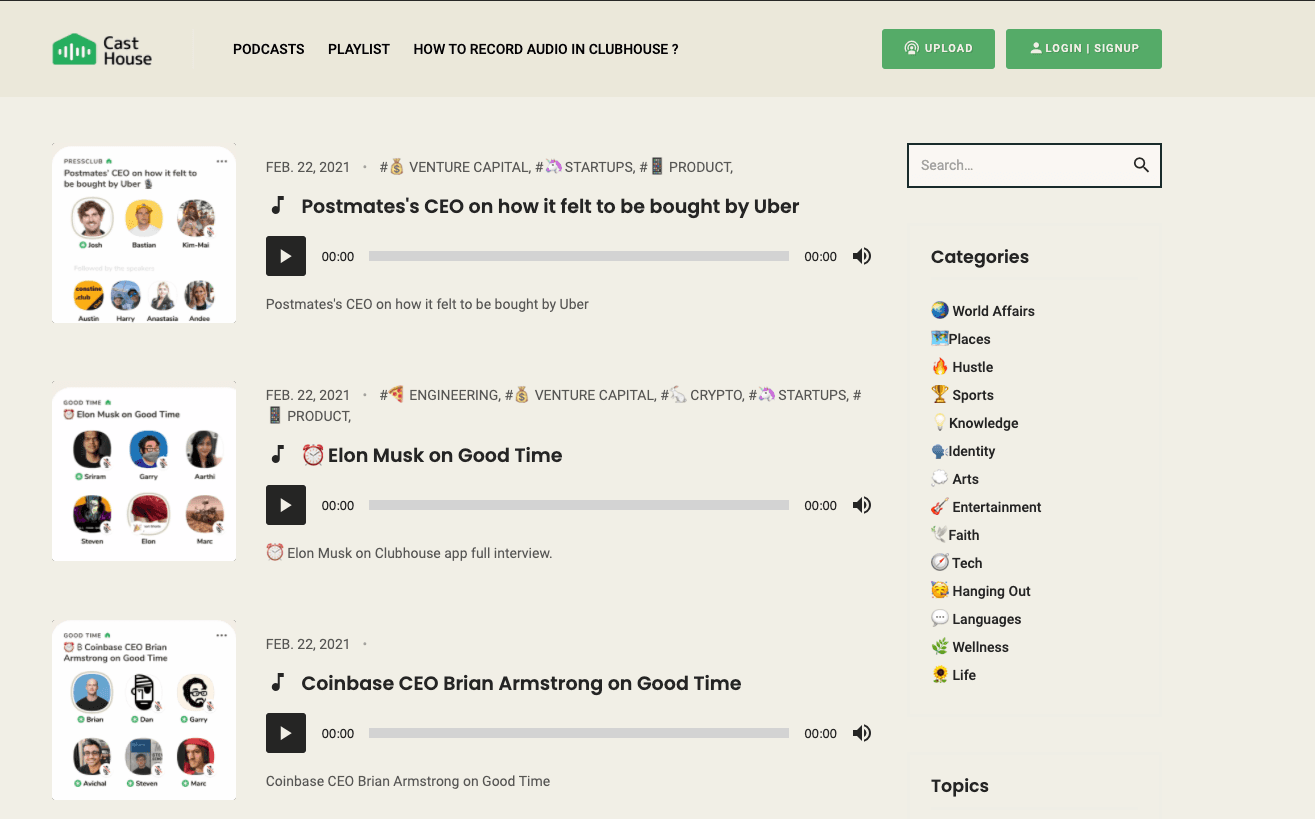Open the Postmates's CEO episode title link
Viewport: 1315px width, 819px height.
[550, 207]
